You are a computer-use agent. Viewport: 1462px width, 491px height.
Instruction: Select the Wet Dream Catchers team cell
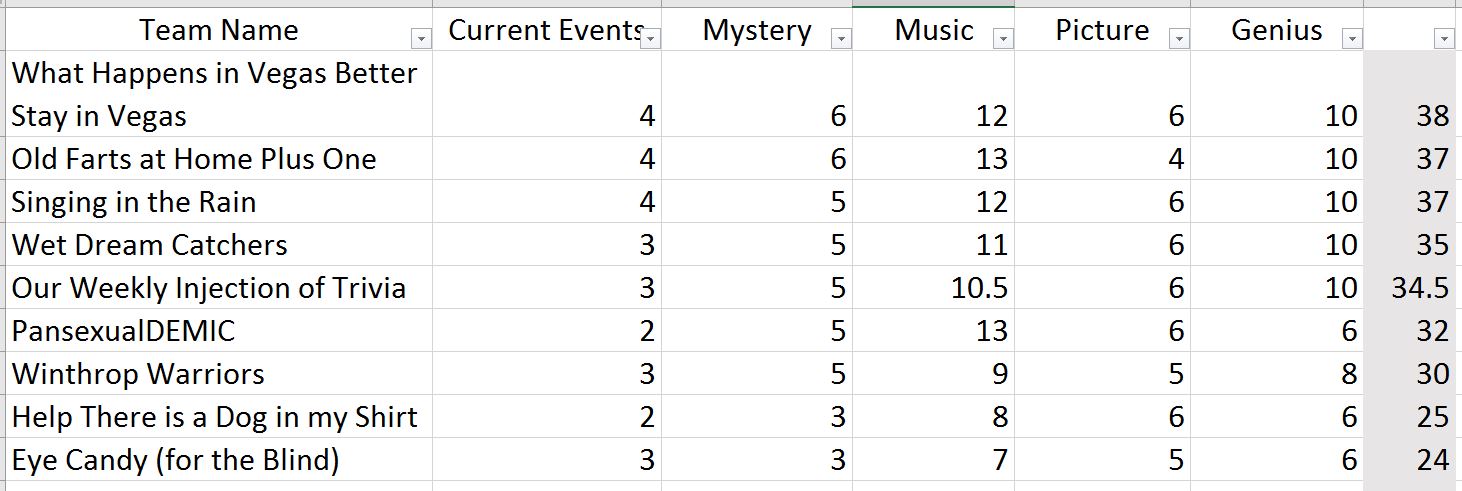coord(219,245)
